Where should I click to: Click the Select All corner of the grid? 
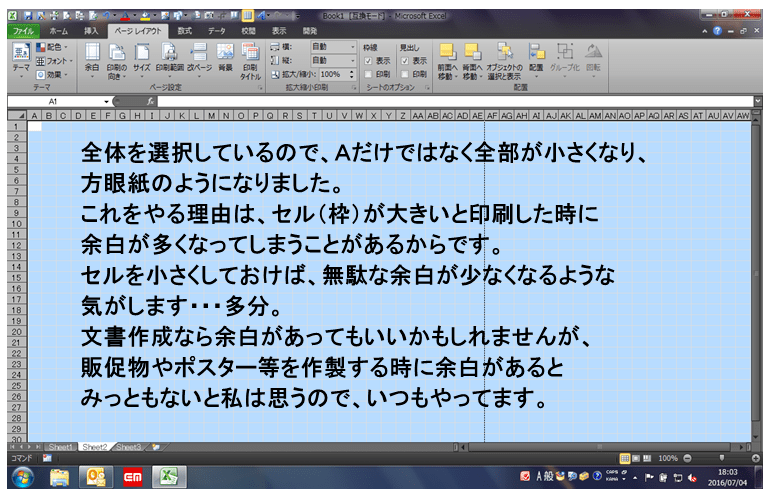[17, 115]
